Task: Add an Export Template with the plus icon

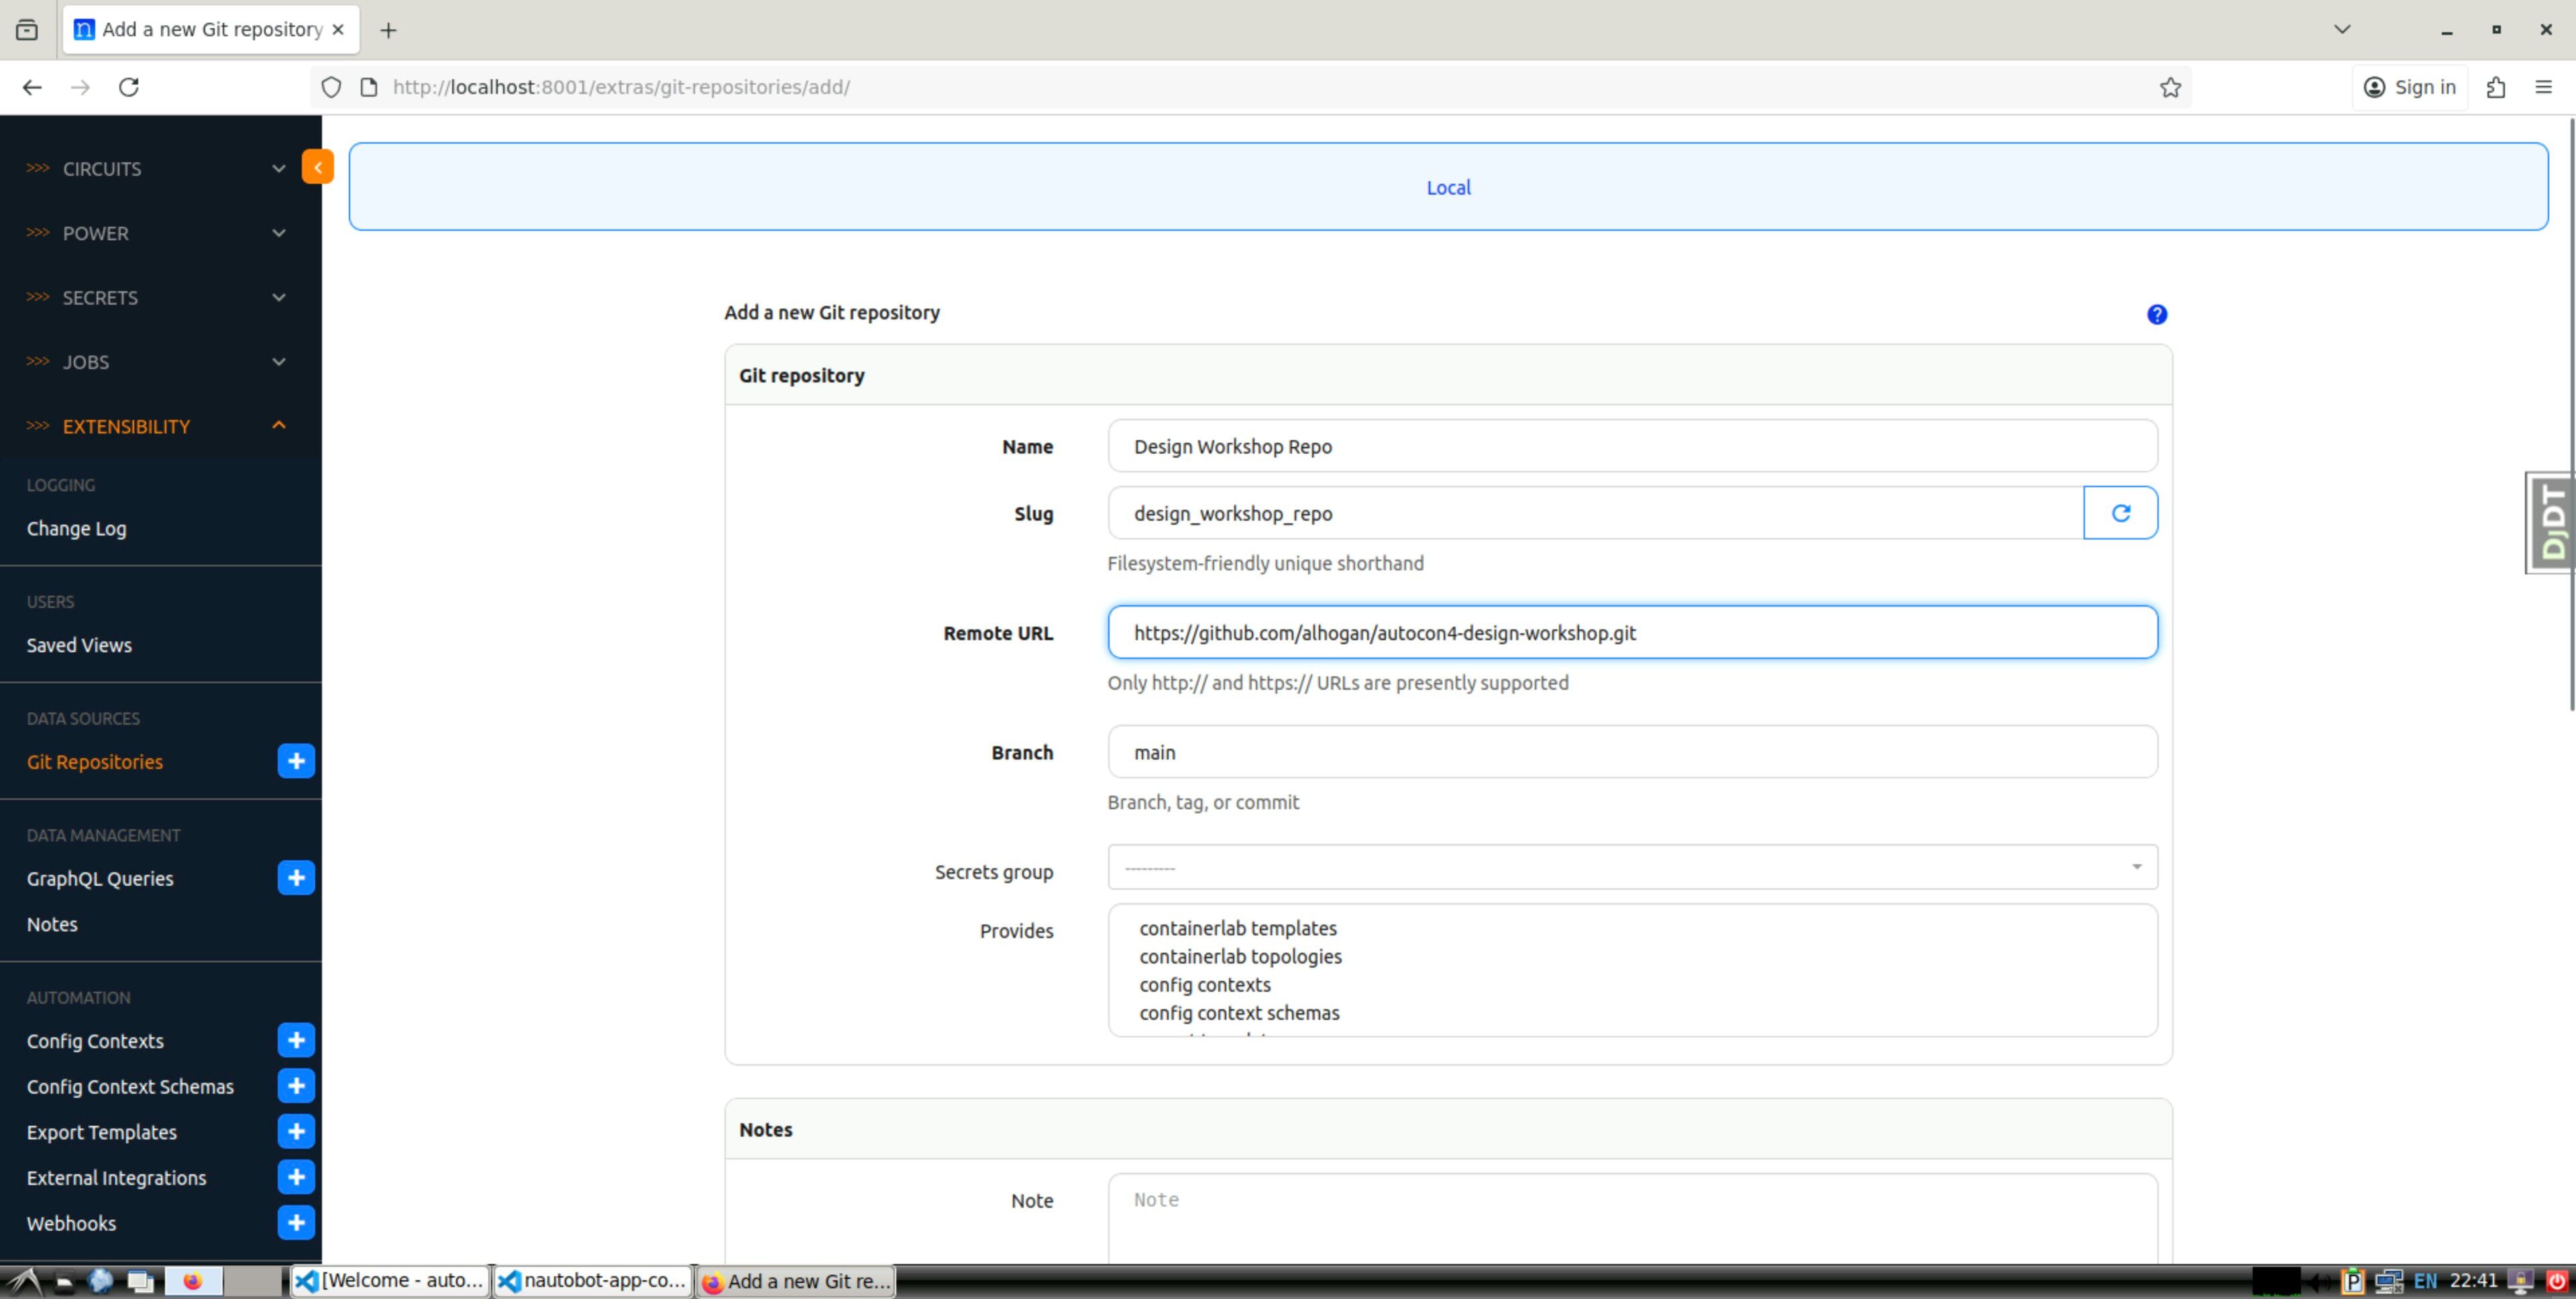Action: point(296,1131)
